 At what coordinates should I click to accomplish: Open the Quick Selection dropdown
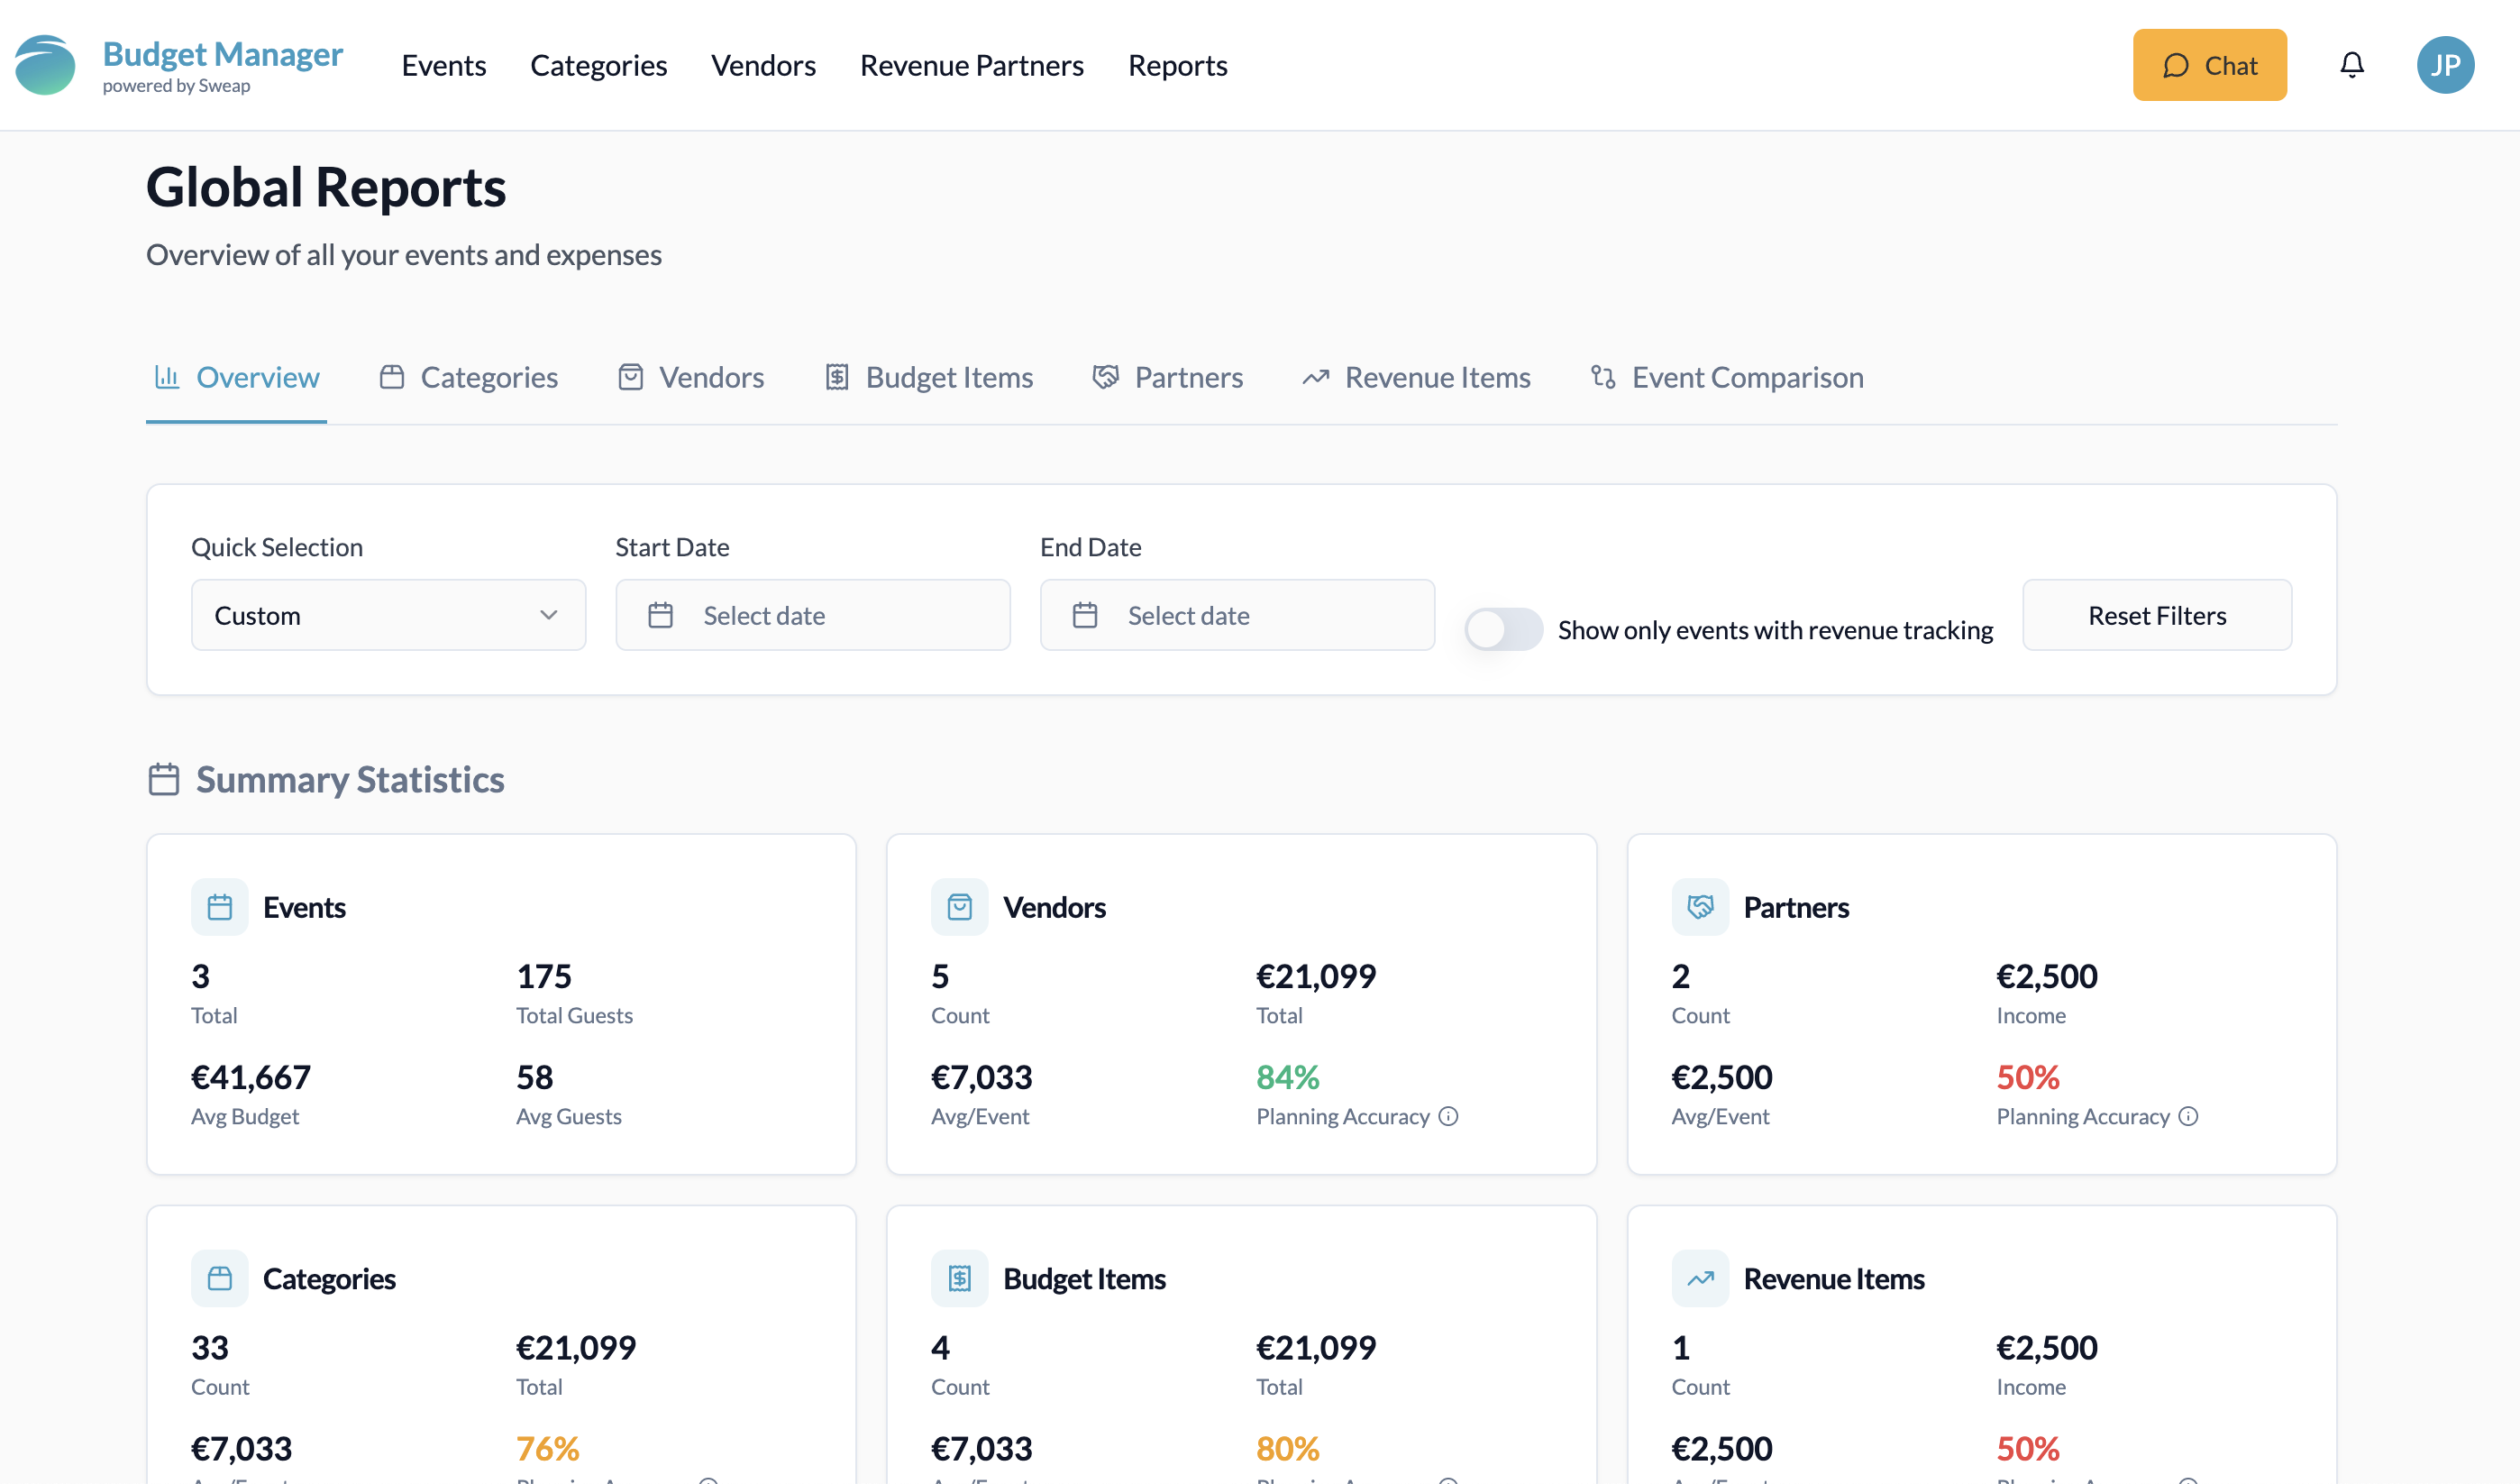388,615
